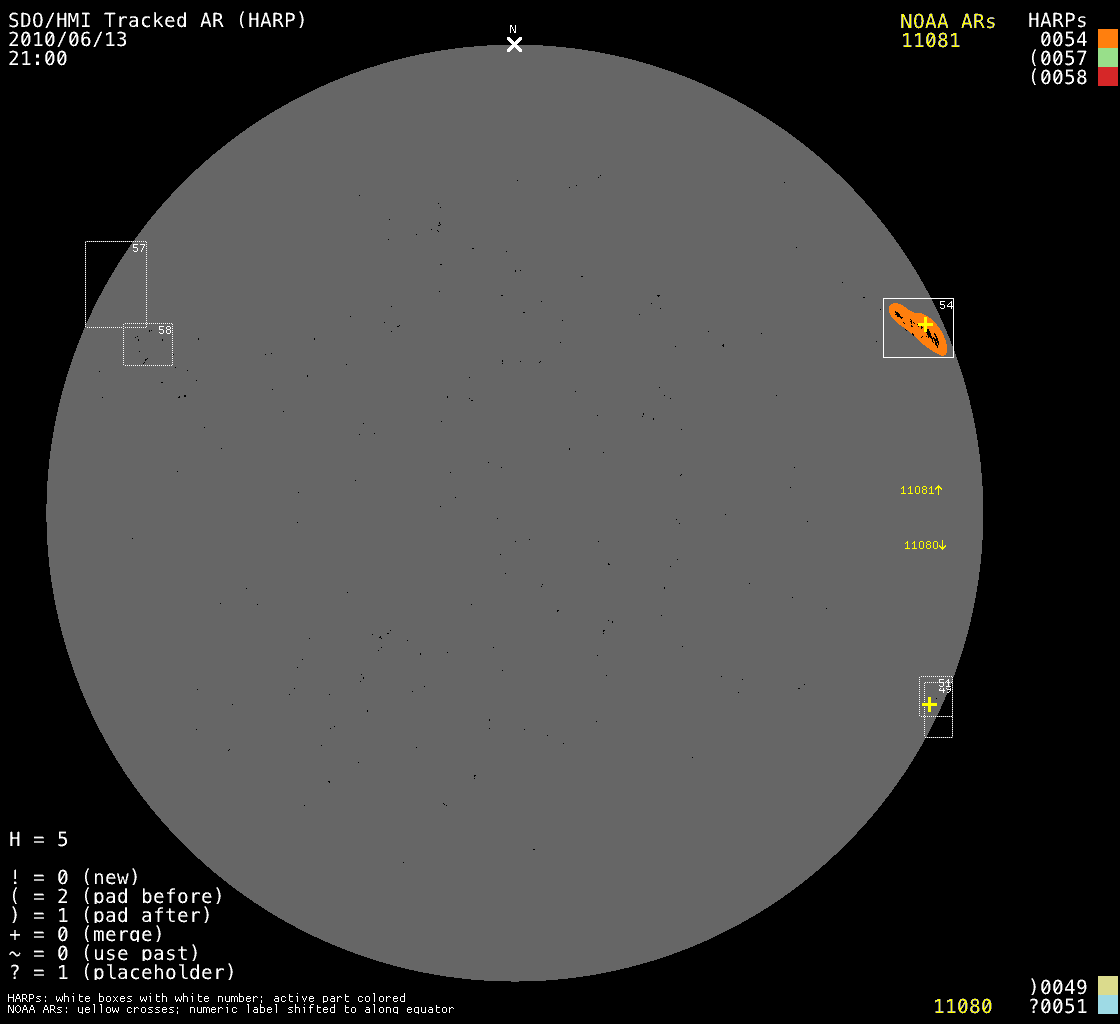This screenshot has height=1024, width=1120.
Task: Click the 'H = 5' HARP count text
Action: 39,839
